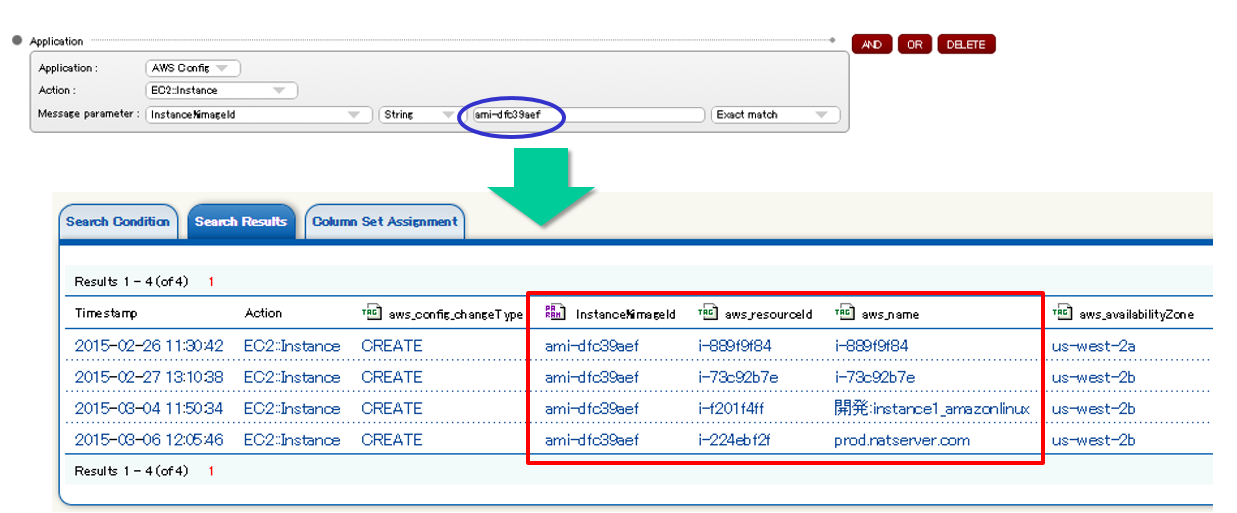Viewport: 1237px width, 513px height.
Task: Open the Action dropdown showing EC2::Instance
Action: (x=221, y=90)
